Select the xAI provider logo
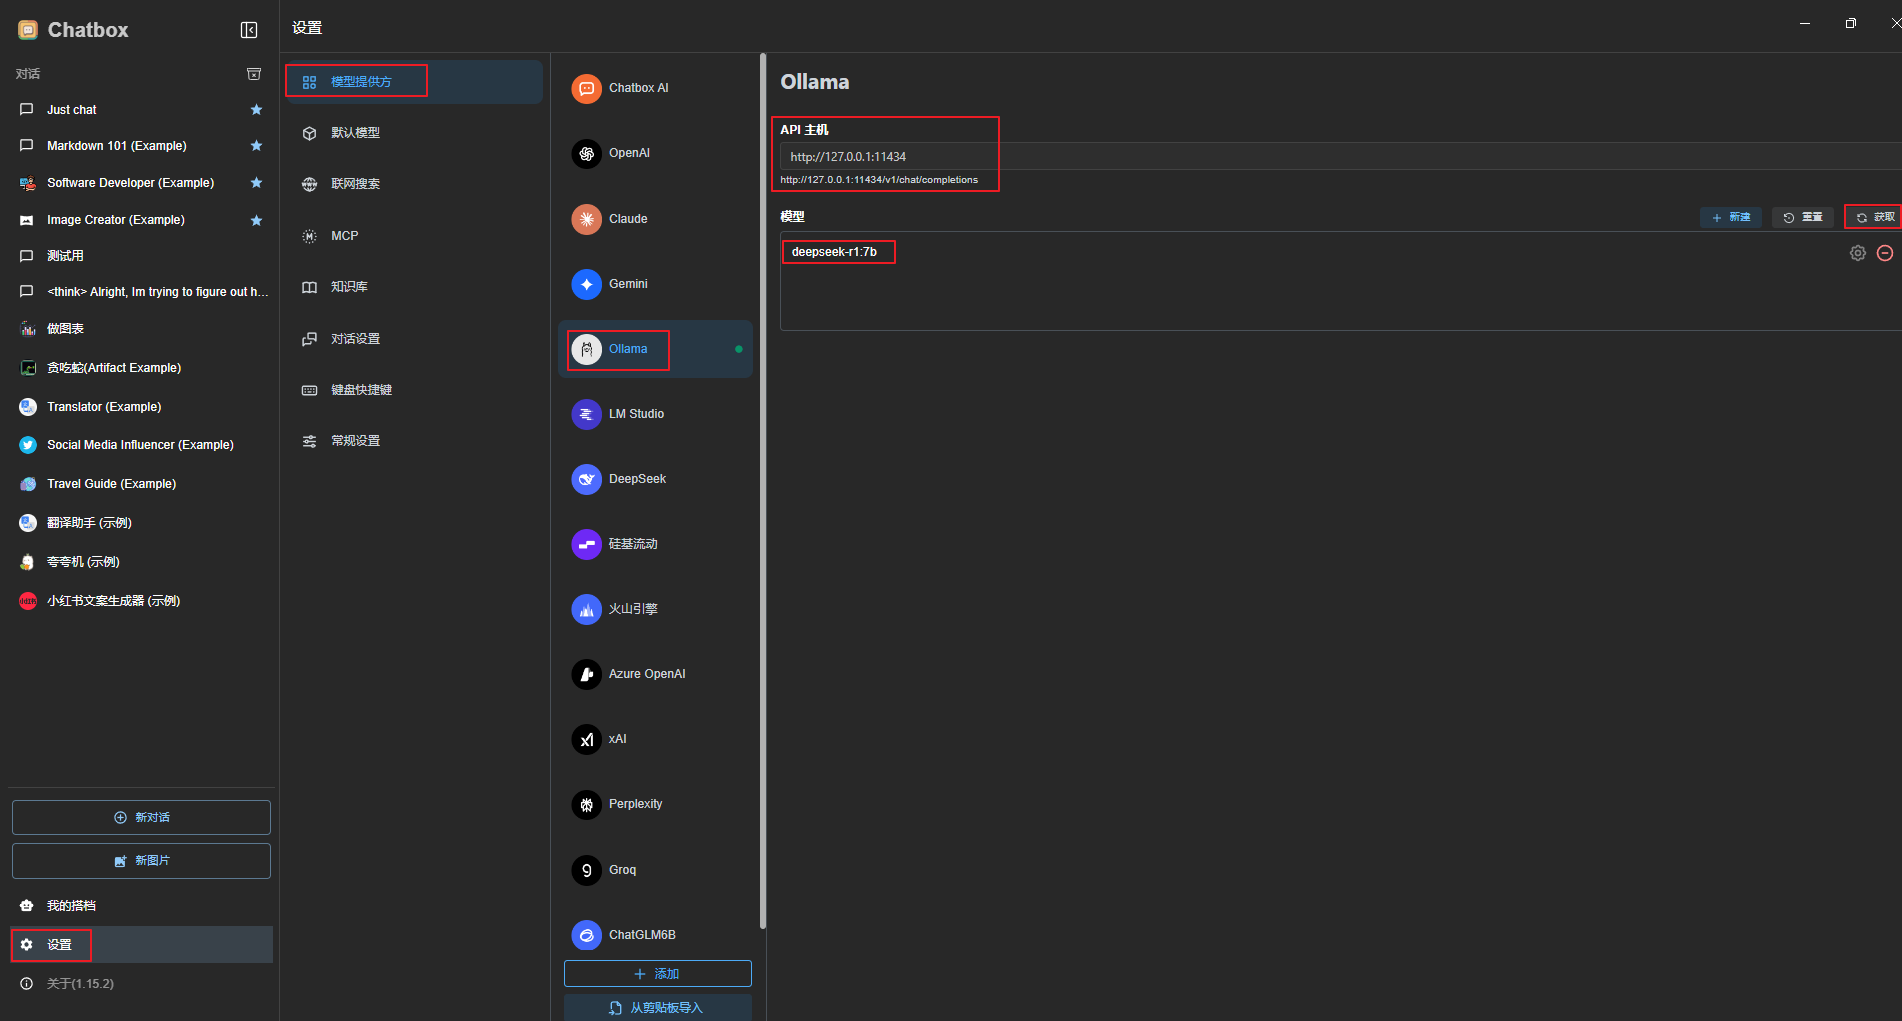The image size is (1902, 1021). [x=587, y=739]
